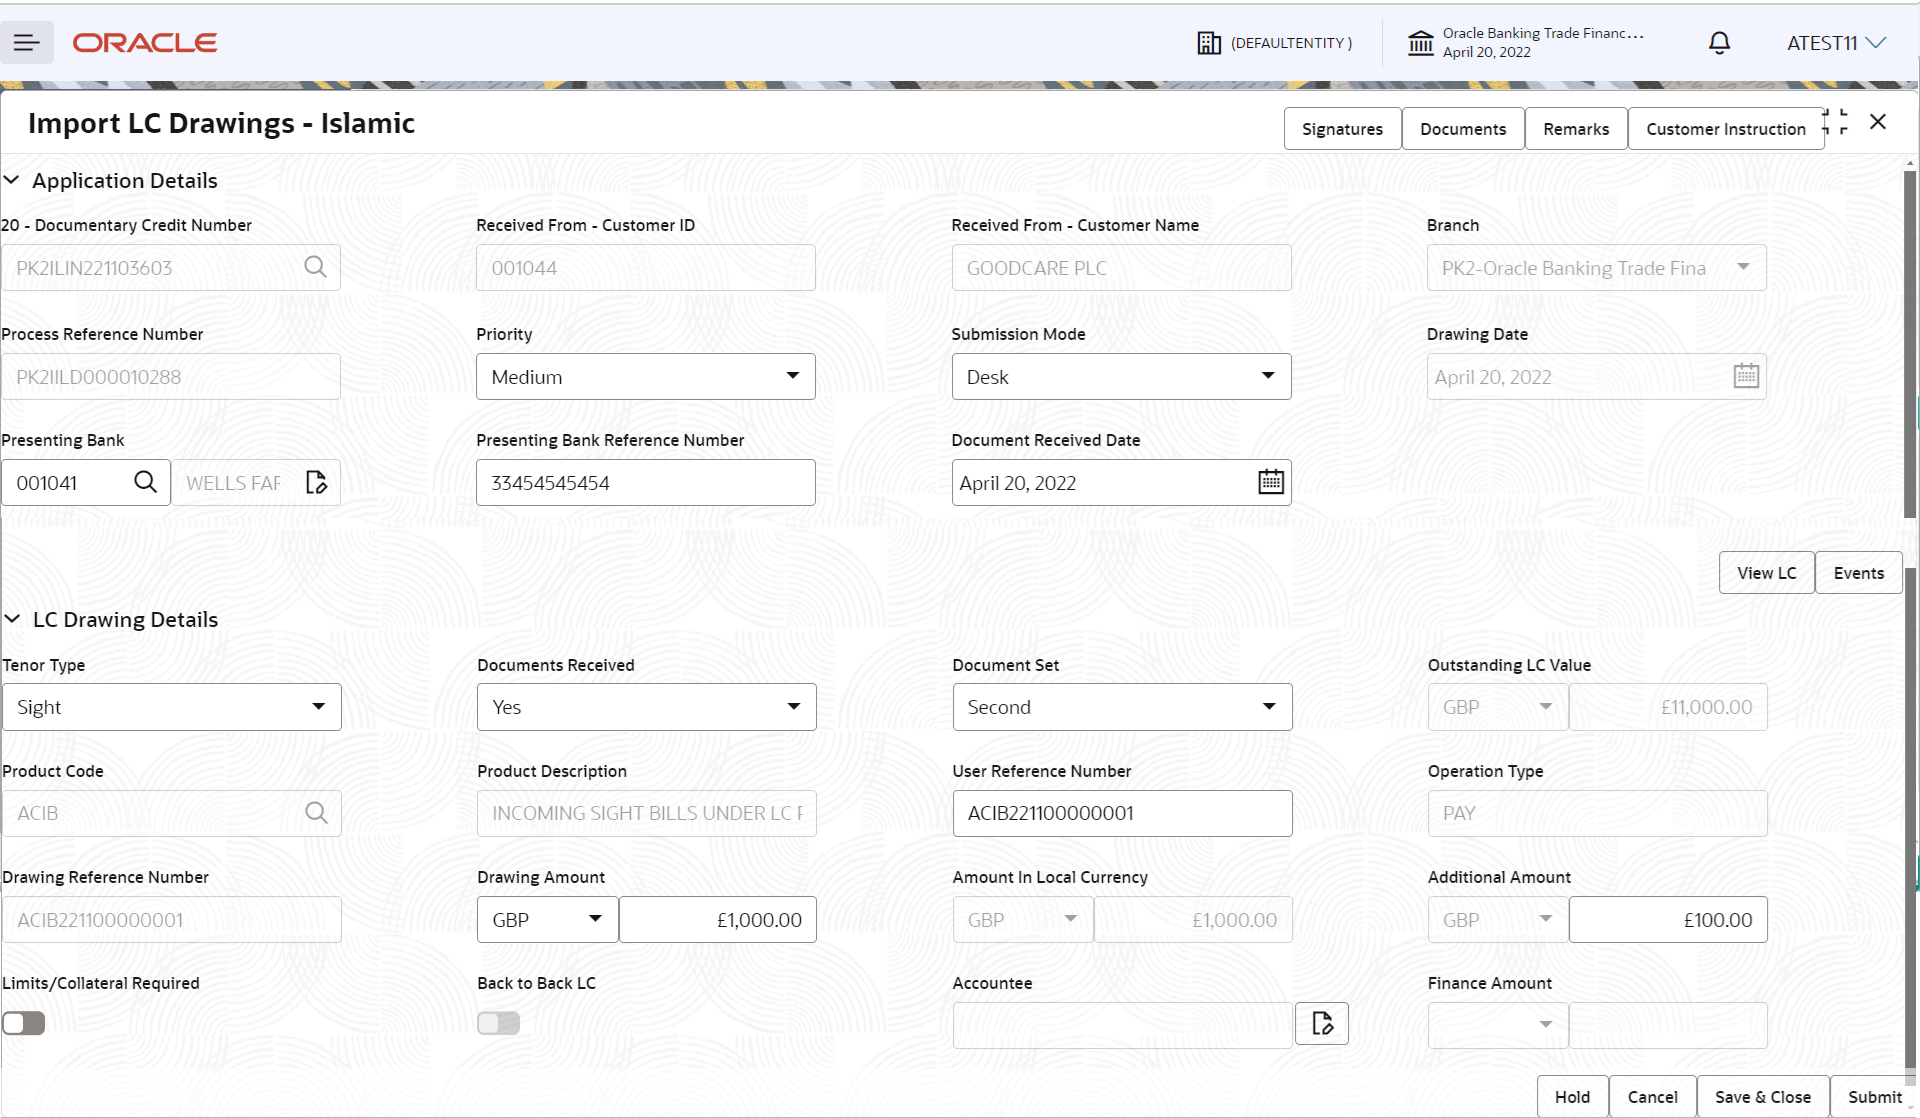The height and width of the screenshot is (1118, 1920).
Task: Open the notifications bell
Action: (1719, 43)
